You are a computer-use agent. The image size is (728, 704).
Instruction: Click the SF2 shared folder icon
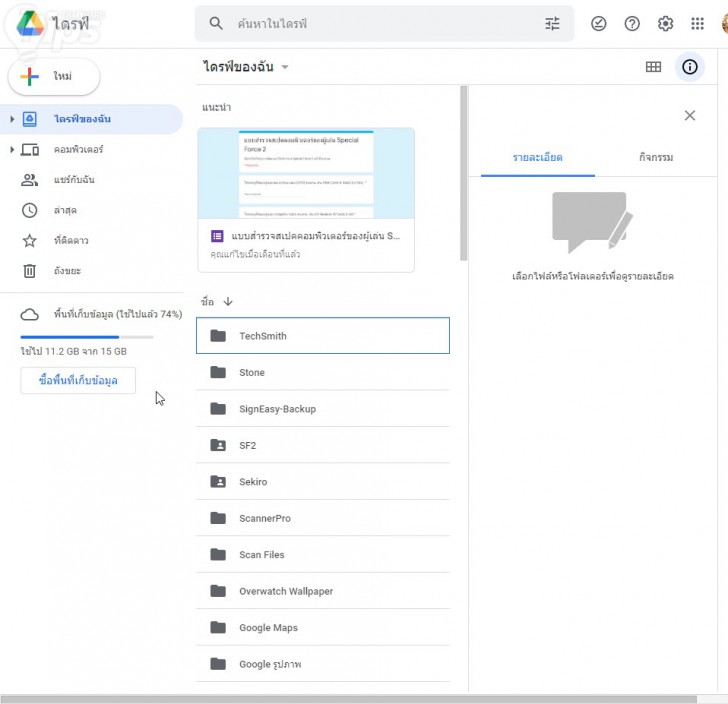[x=218, y=445]
